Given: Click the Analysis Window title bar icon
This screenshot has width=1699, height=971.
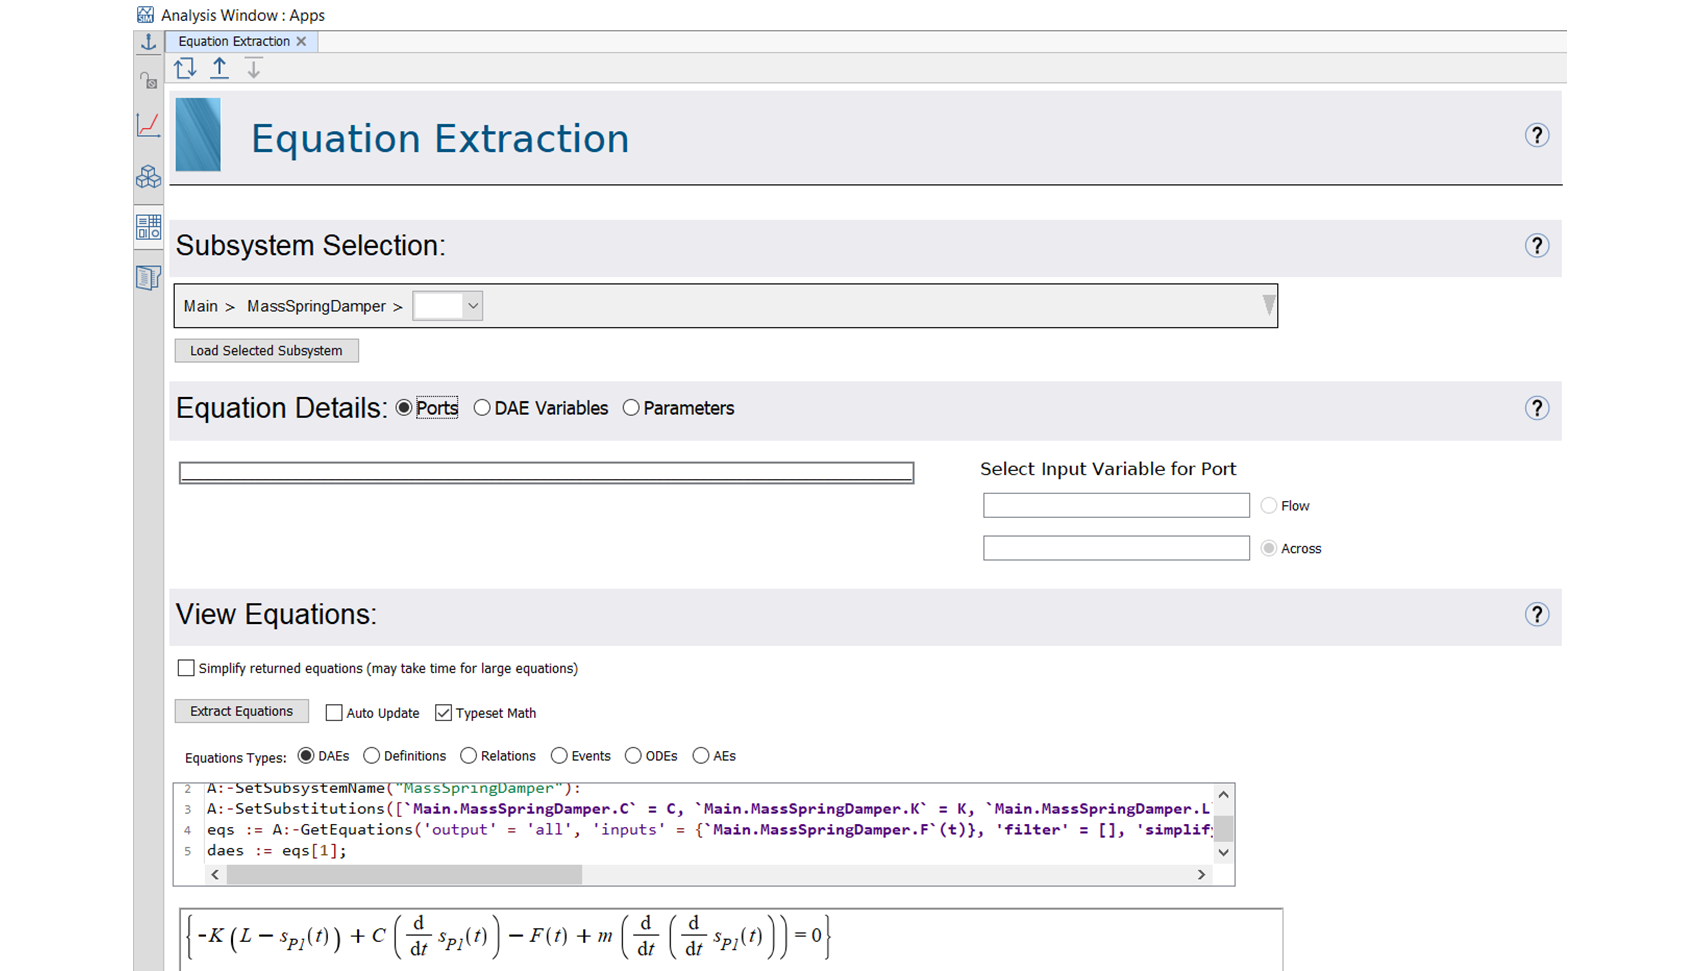Looking at the screenshot, I should (x=146, y=15).
